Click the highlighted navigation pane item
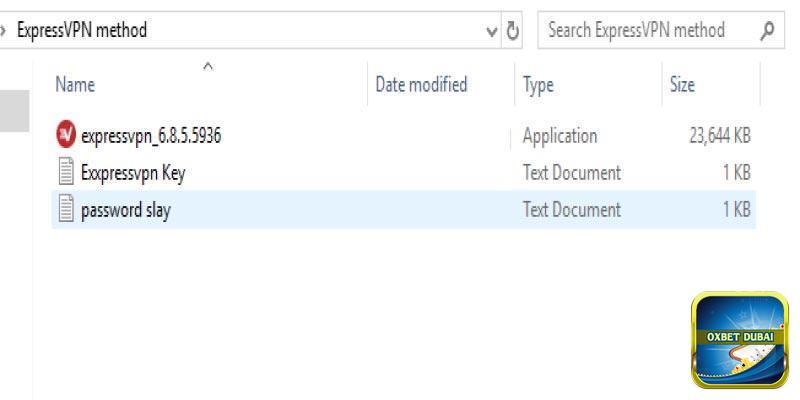Screen dimensions: 800x400 [14, 110]
